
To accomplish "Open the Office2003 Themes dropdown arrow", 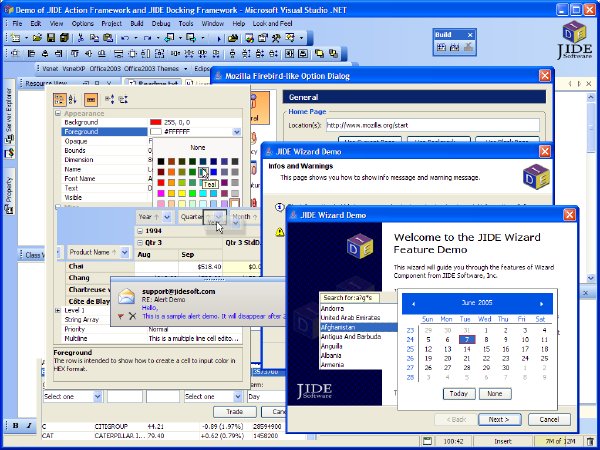I will (x=186, y=69).
